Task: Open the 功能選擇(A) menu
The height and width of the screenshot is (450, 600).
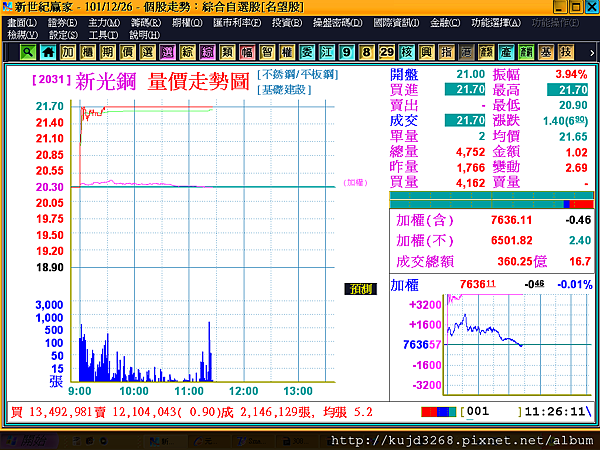Action: tap(496, 23)
